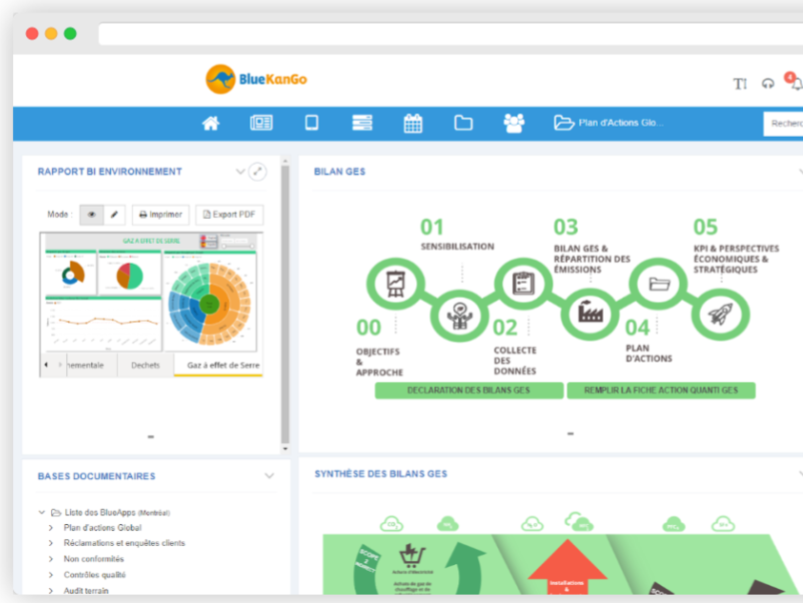Click the users group icon in navbar
Image resolution: width=803 pixels, height=603 pixels.
pyautogui.click(x=513, y=123)
